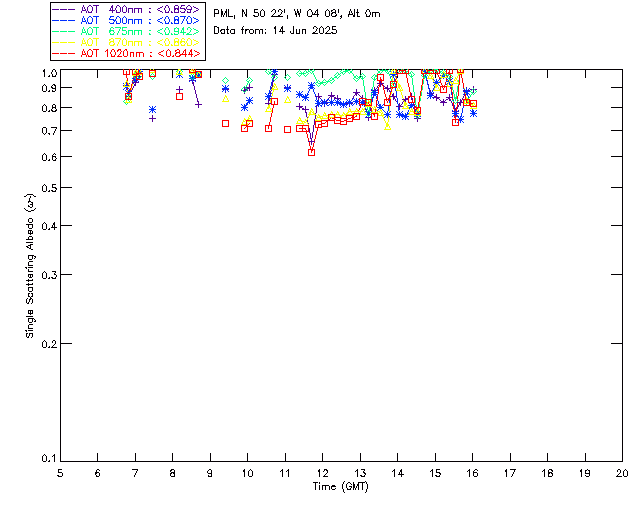The width and height of the screenshot is (640, 512).
Task: Click the y-axis tick label 0.2
Action: (x=47, y=343)
